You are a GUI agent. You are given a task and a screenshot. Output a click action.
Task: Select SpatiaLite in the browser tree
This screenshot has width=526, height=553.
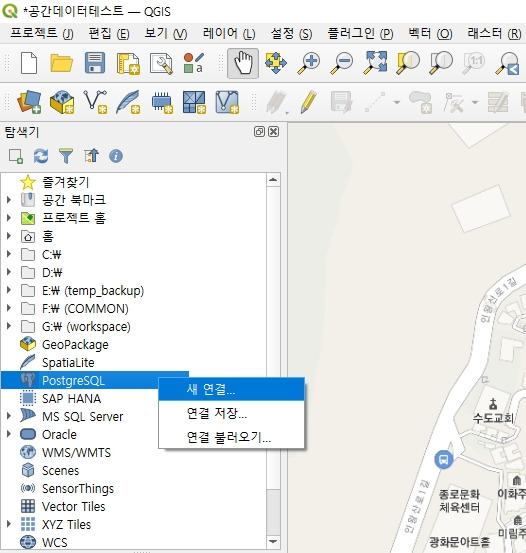68,362
